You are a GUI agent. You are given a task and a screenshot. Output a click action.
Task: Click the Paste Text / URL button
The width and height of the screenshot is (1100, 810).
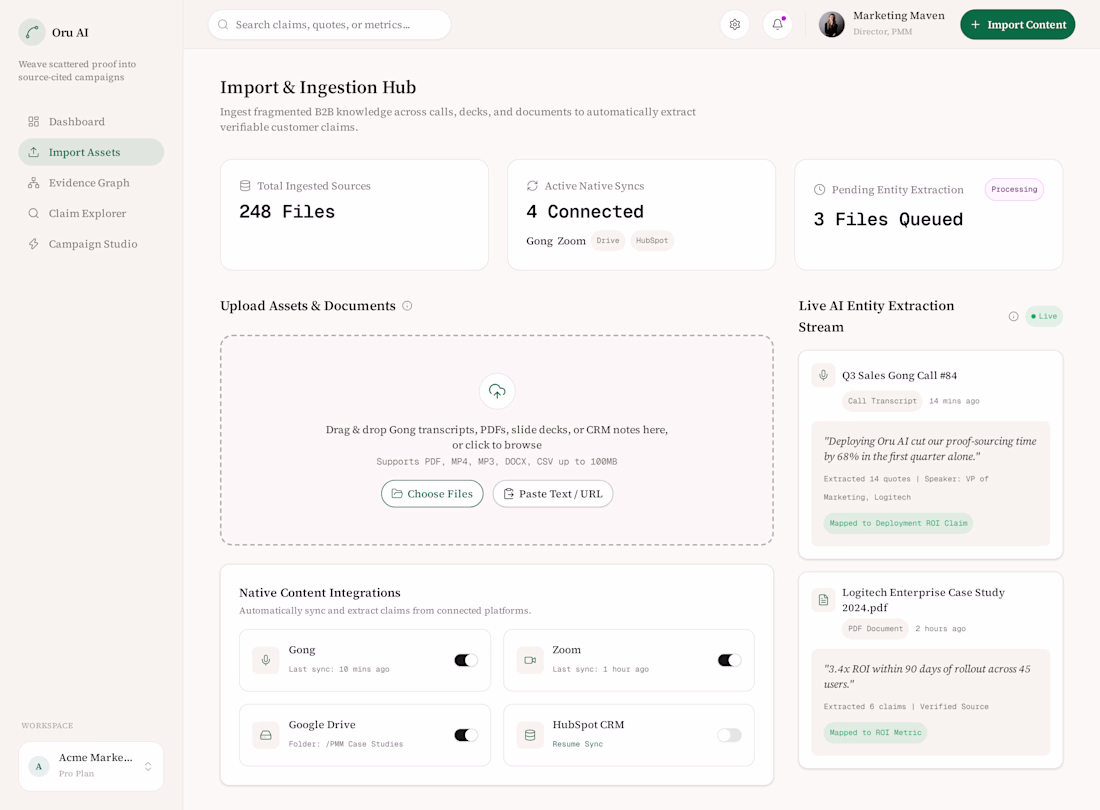(553, 494)
